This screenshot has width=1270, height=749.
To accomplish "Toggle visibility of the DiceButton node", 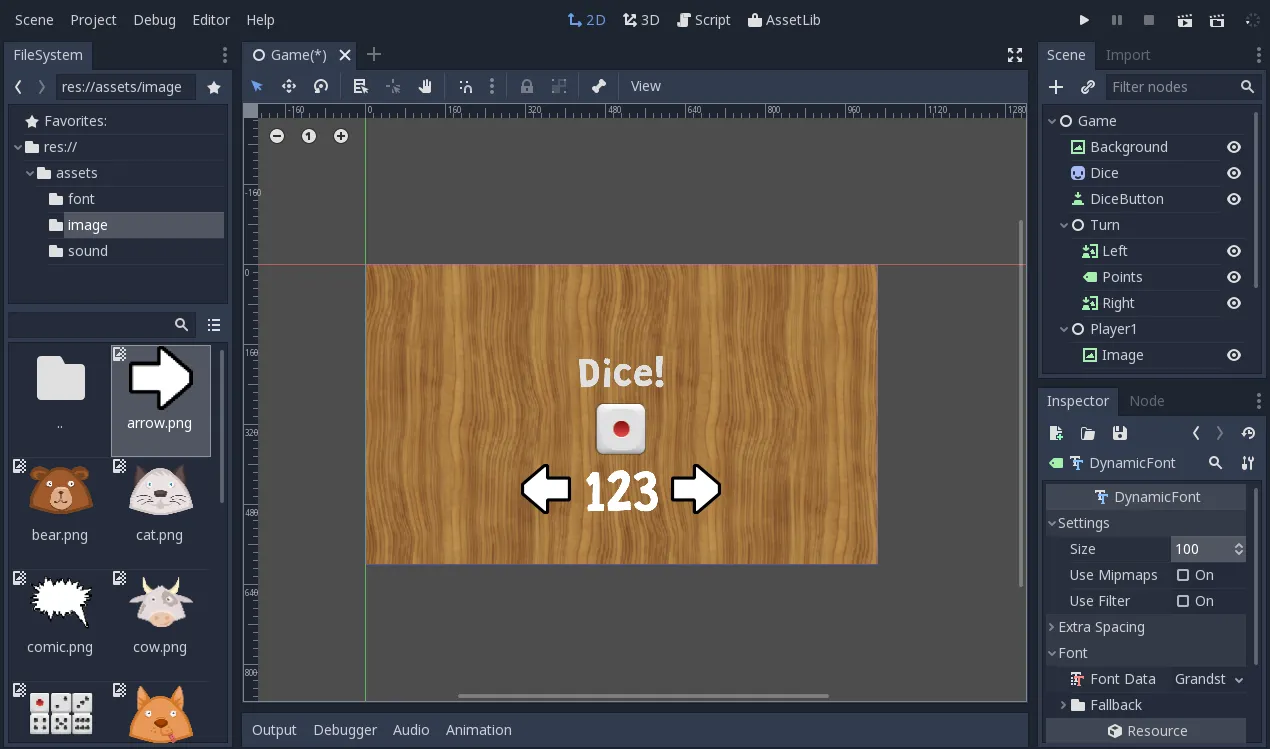I will 1234,199.
